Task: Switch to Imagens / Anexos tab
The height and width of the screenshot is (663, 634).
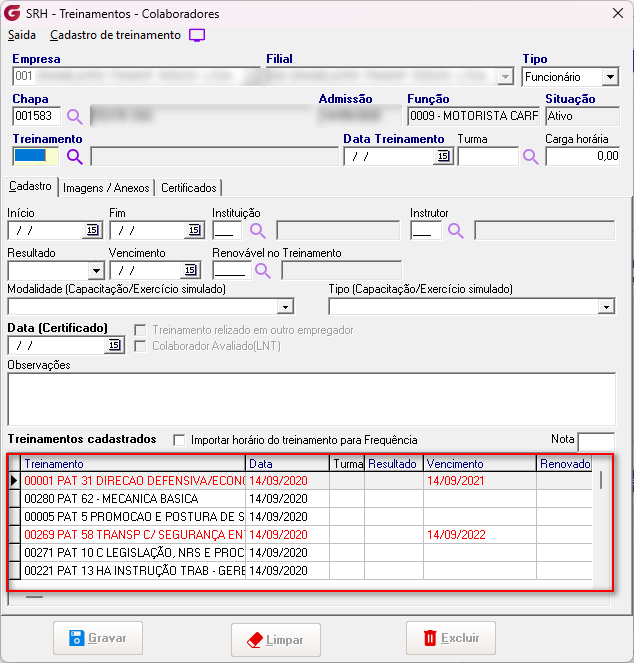Action: pyautogui.click(x=106, y=188)
